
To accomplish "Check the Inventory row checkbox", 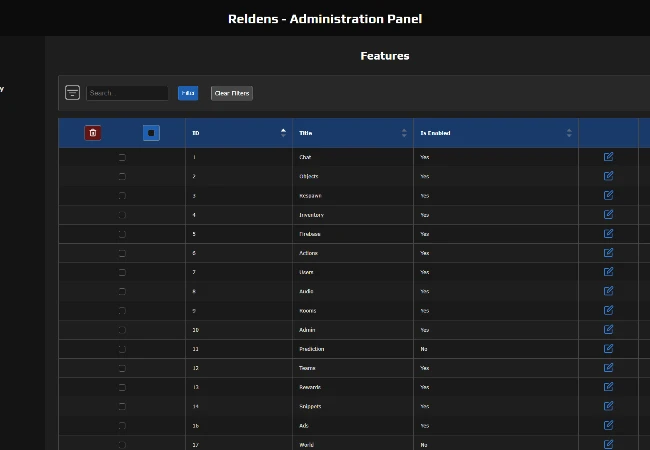I will 122,215.
